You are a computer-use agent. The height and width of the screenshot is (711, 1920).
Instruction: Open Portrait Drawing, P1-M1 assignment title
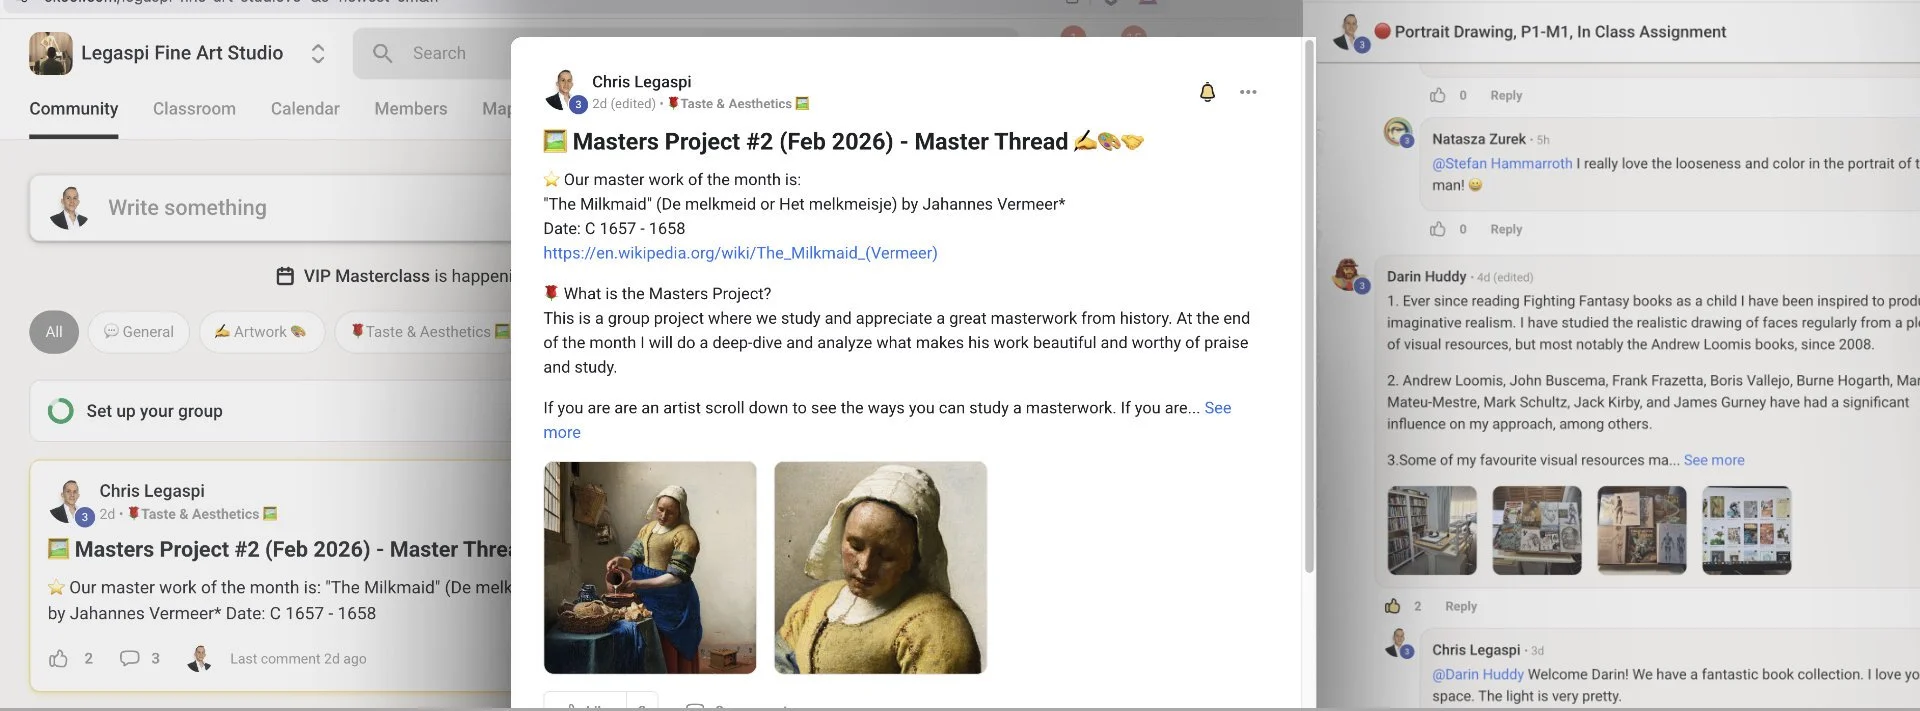[x=1560, y=32]
